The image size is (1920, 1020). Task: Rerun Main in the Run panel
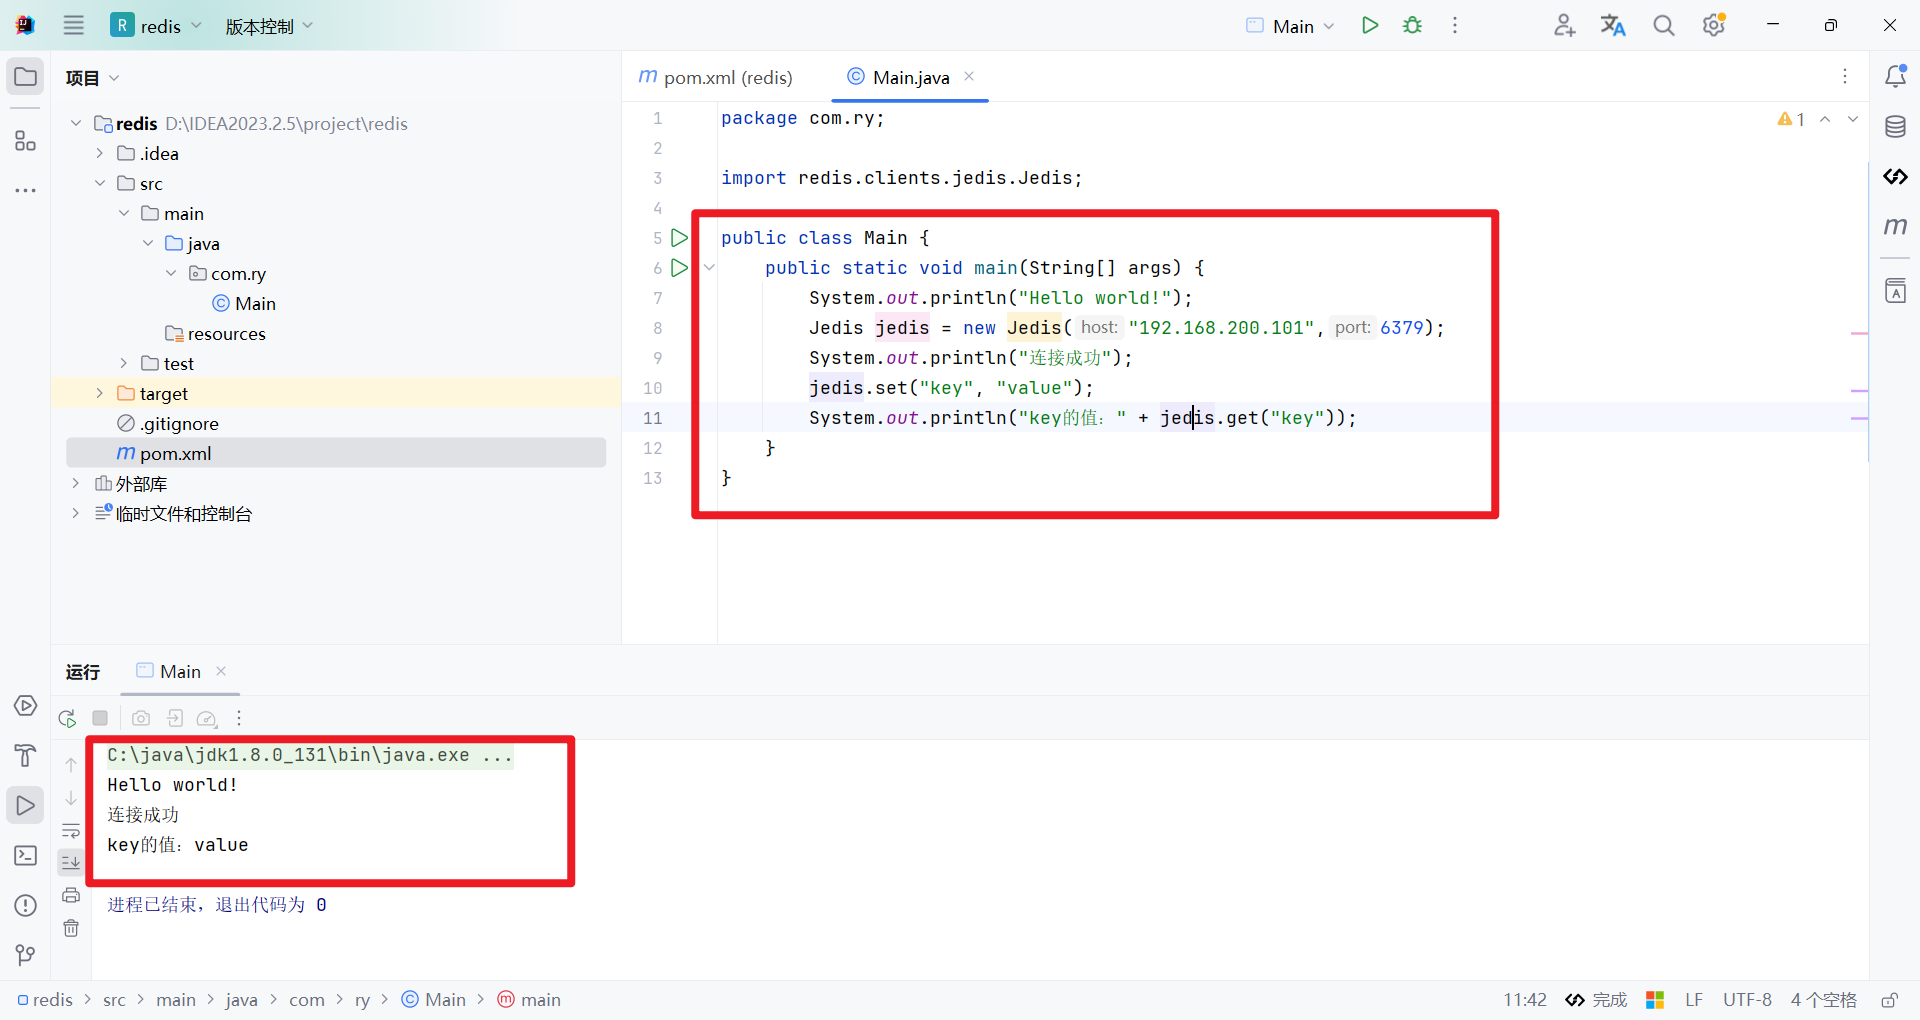(67, 718)
